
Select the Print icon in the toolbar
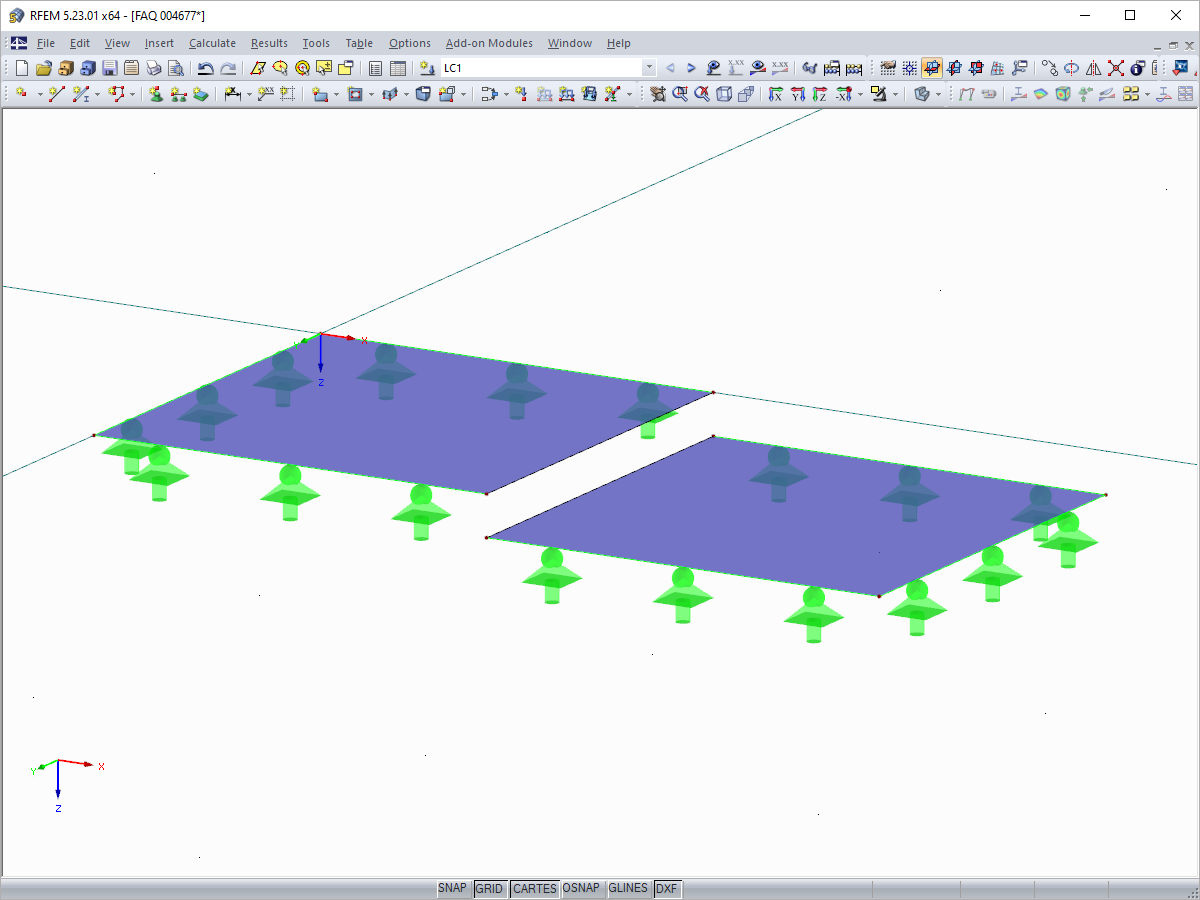(153, 68)
